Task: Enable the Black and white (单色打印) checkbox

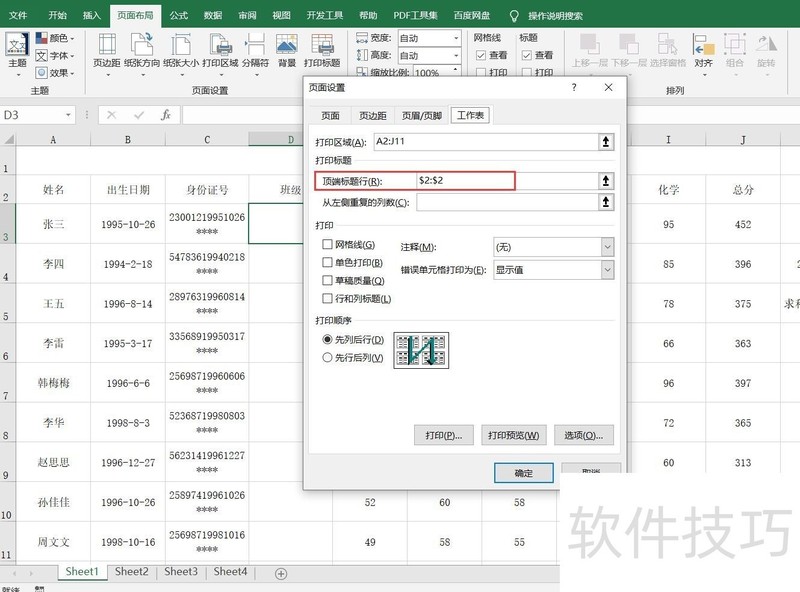Action: pyautogui.click(x=327, y=262)
